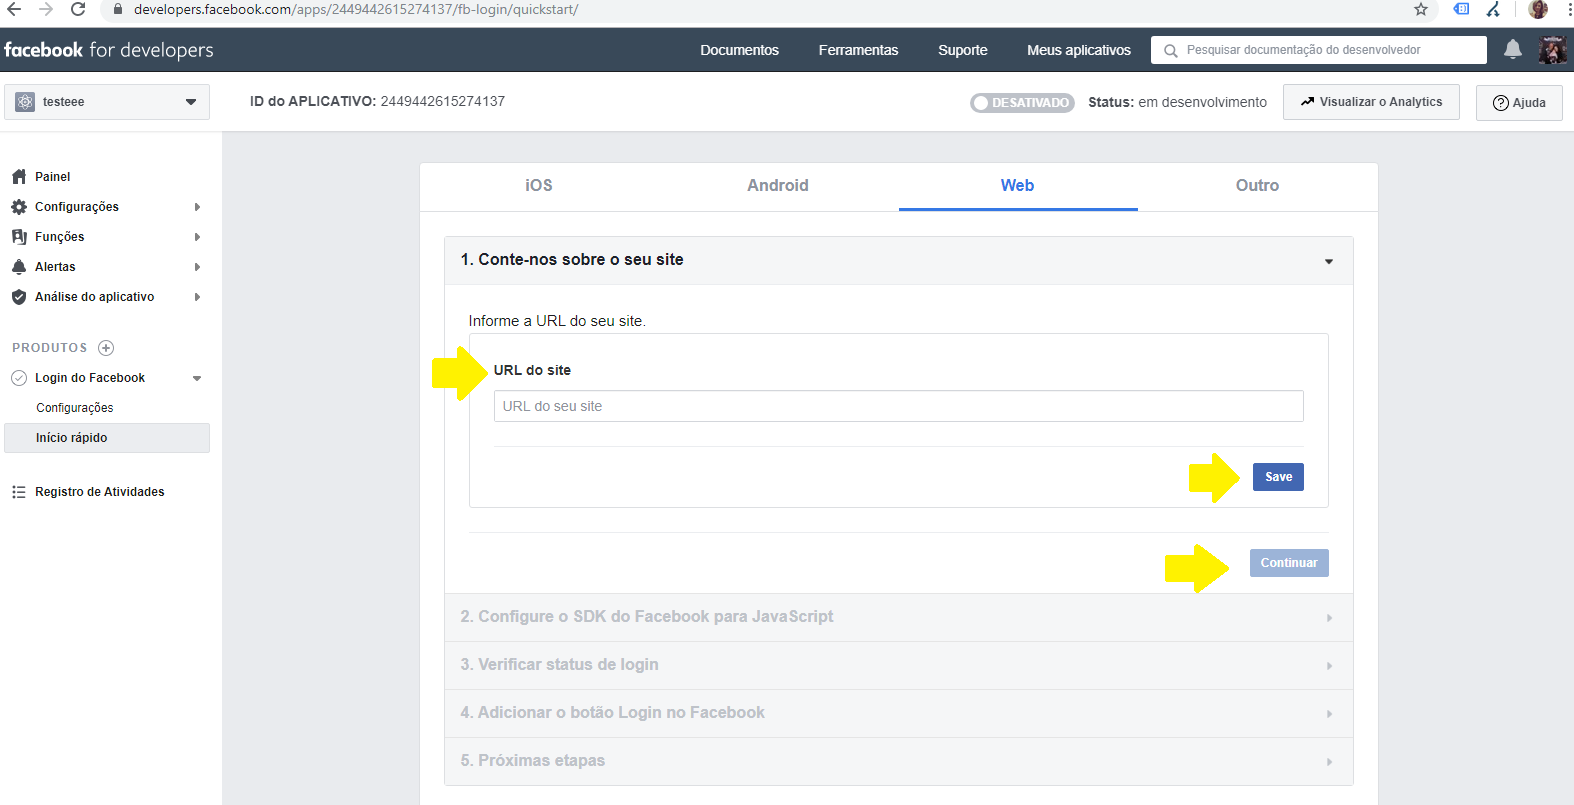Screen dimensions: 1574x805
Task: Open Meus aplicativos menu
Action: pos(1079,50)
